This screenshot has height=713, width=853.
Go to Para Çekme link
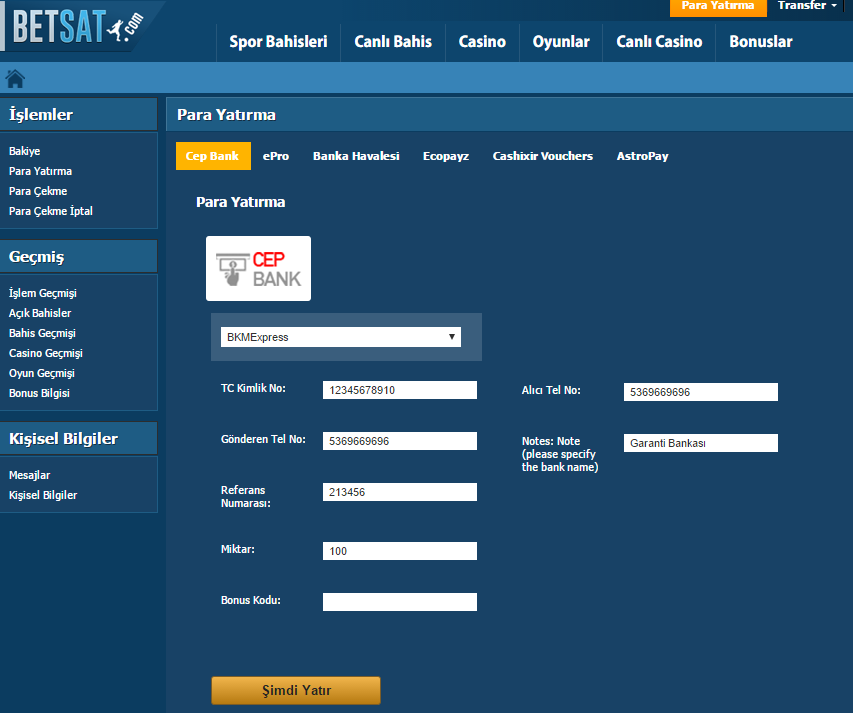(x=38, y=191)
